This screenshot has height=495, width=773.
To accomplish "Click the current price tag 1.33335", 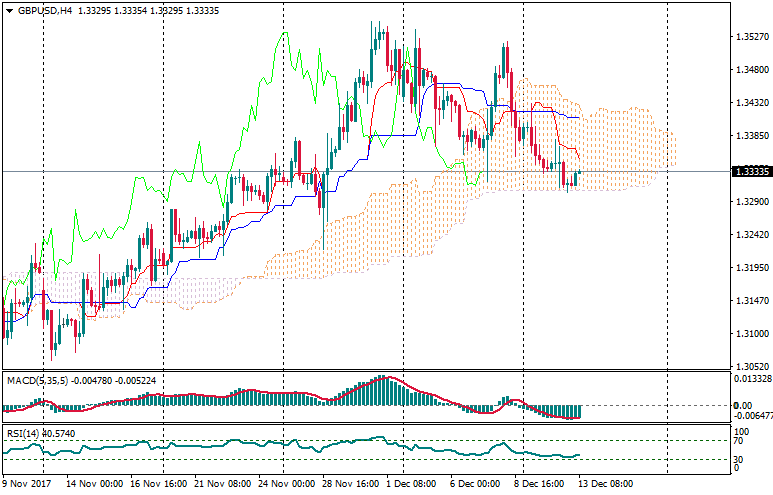I will tap(750, 171).
